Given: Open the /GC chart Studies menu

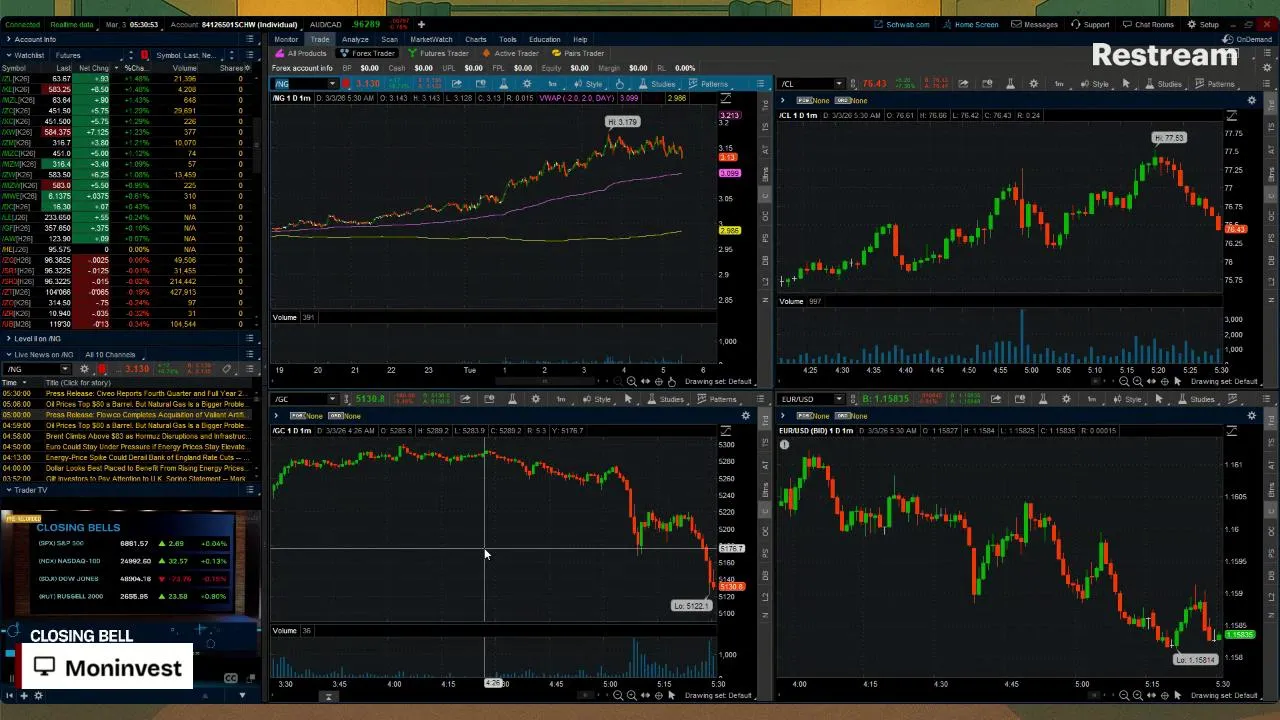Looking at the screenshot, I should pyautogui.click(x=666, y=399).
